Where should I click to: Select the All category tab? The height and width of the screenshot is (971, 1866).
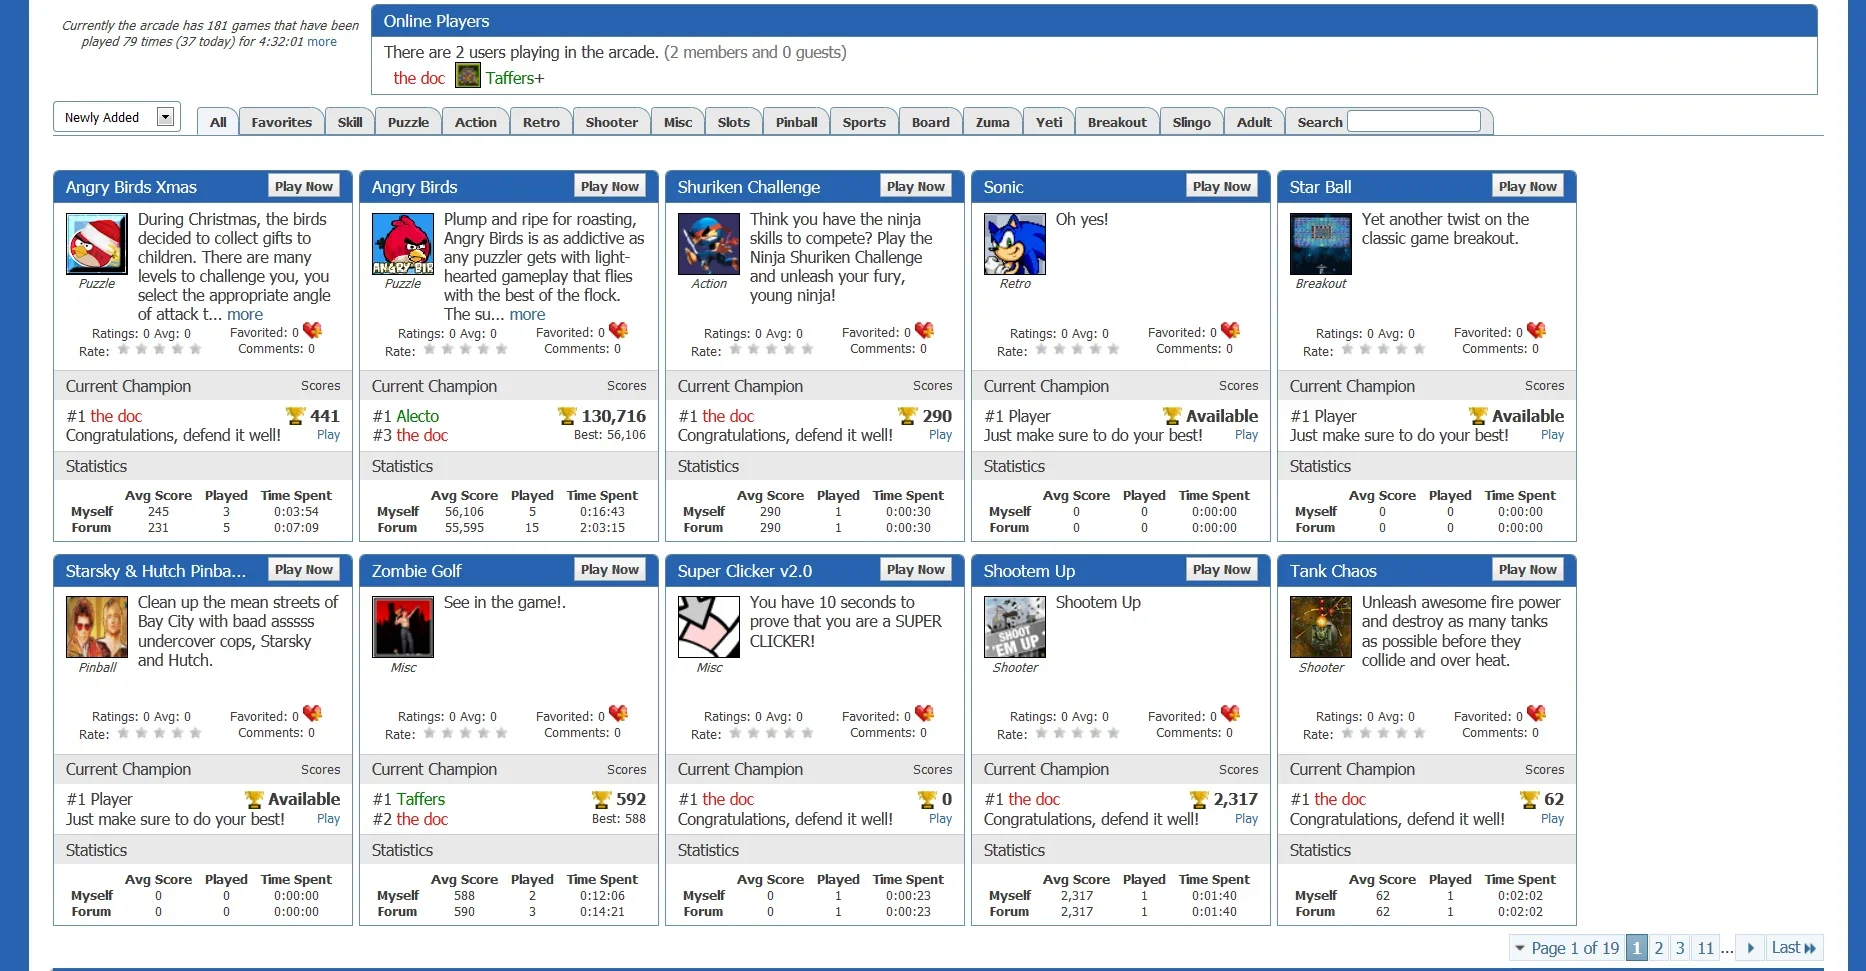[x=218, y=122]
